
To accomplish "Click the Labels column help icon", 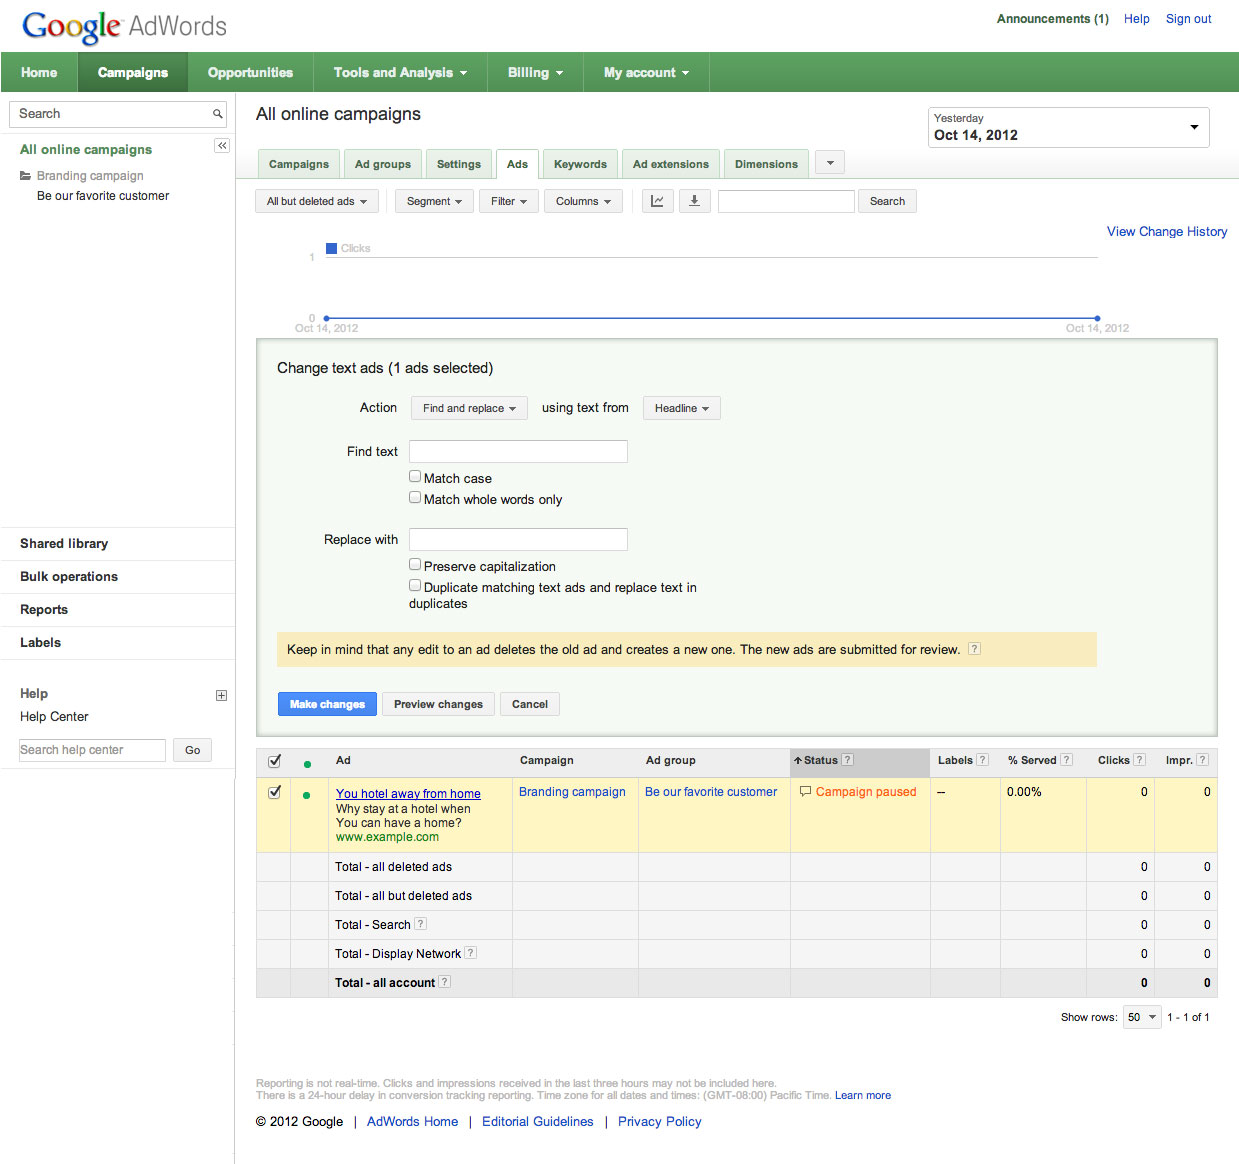I will (982, 760).
